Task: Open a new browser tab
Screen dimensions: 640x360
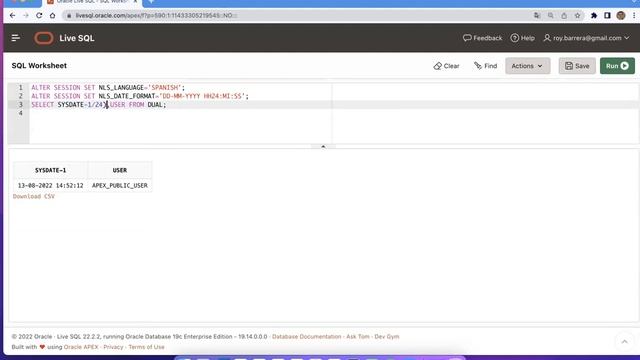Action: 151,2
